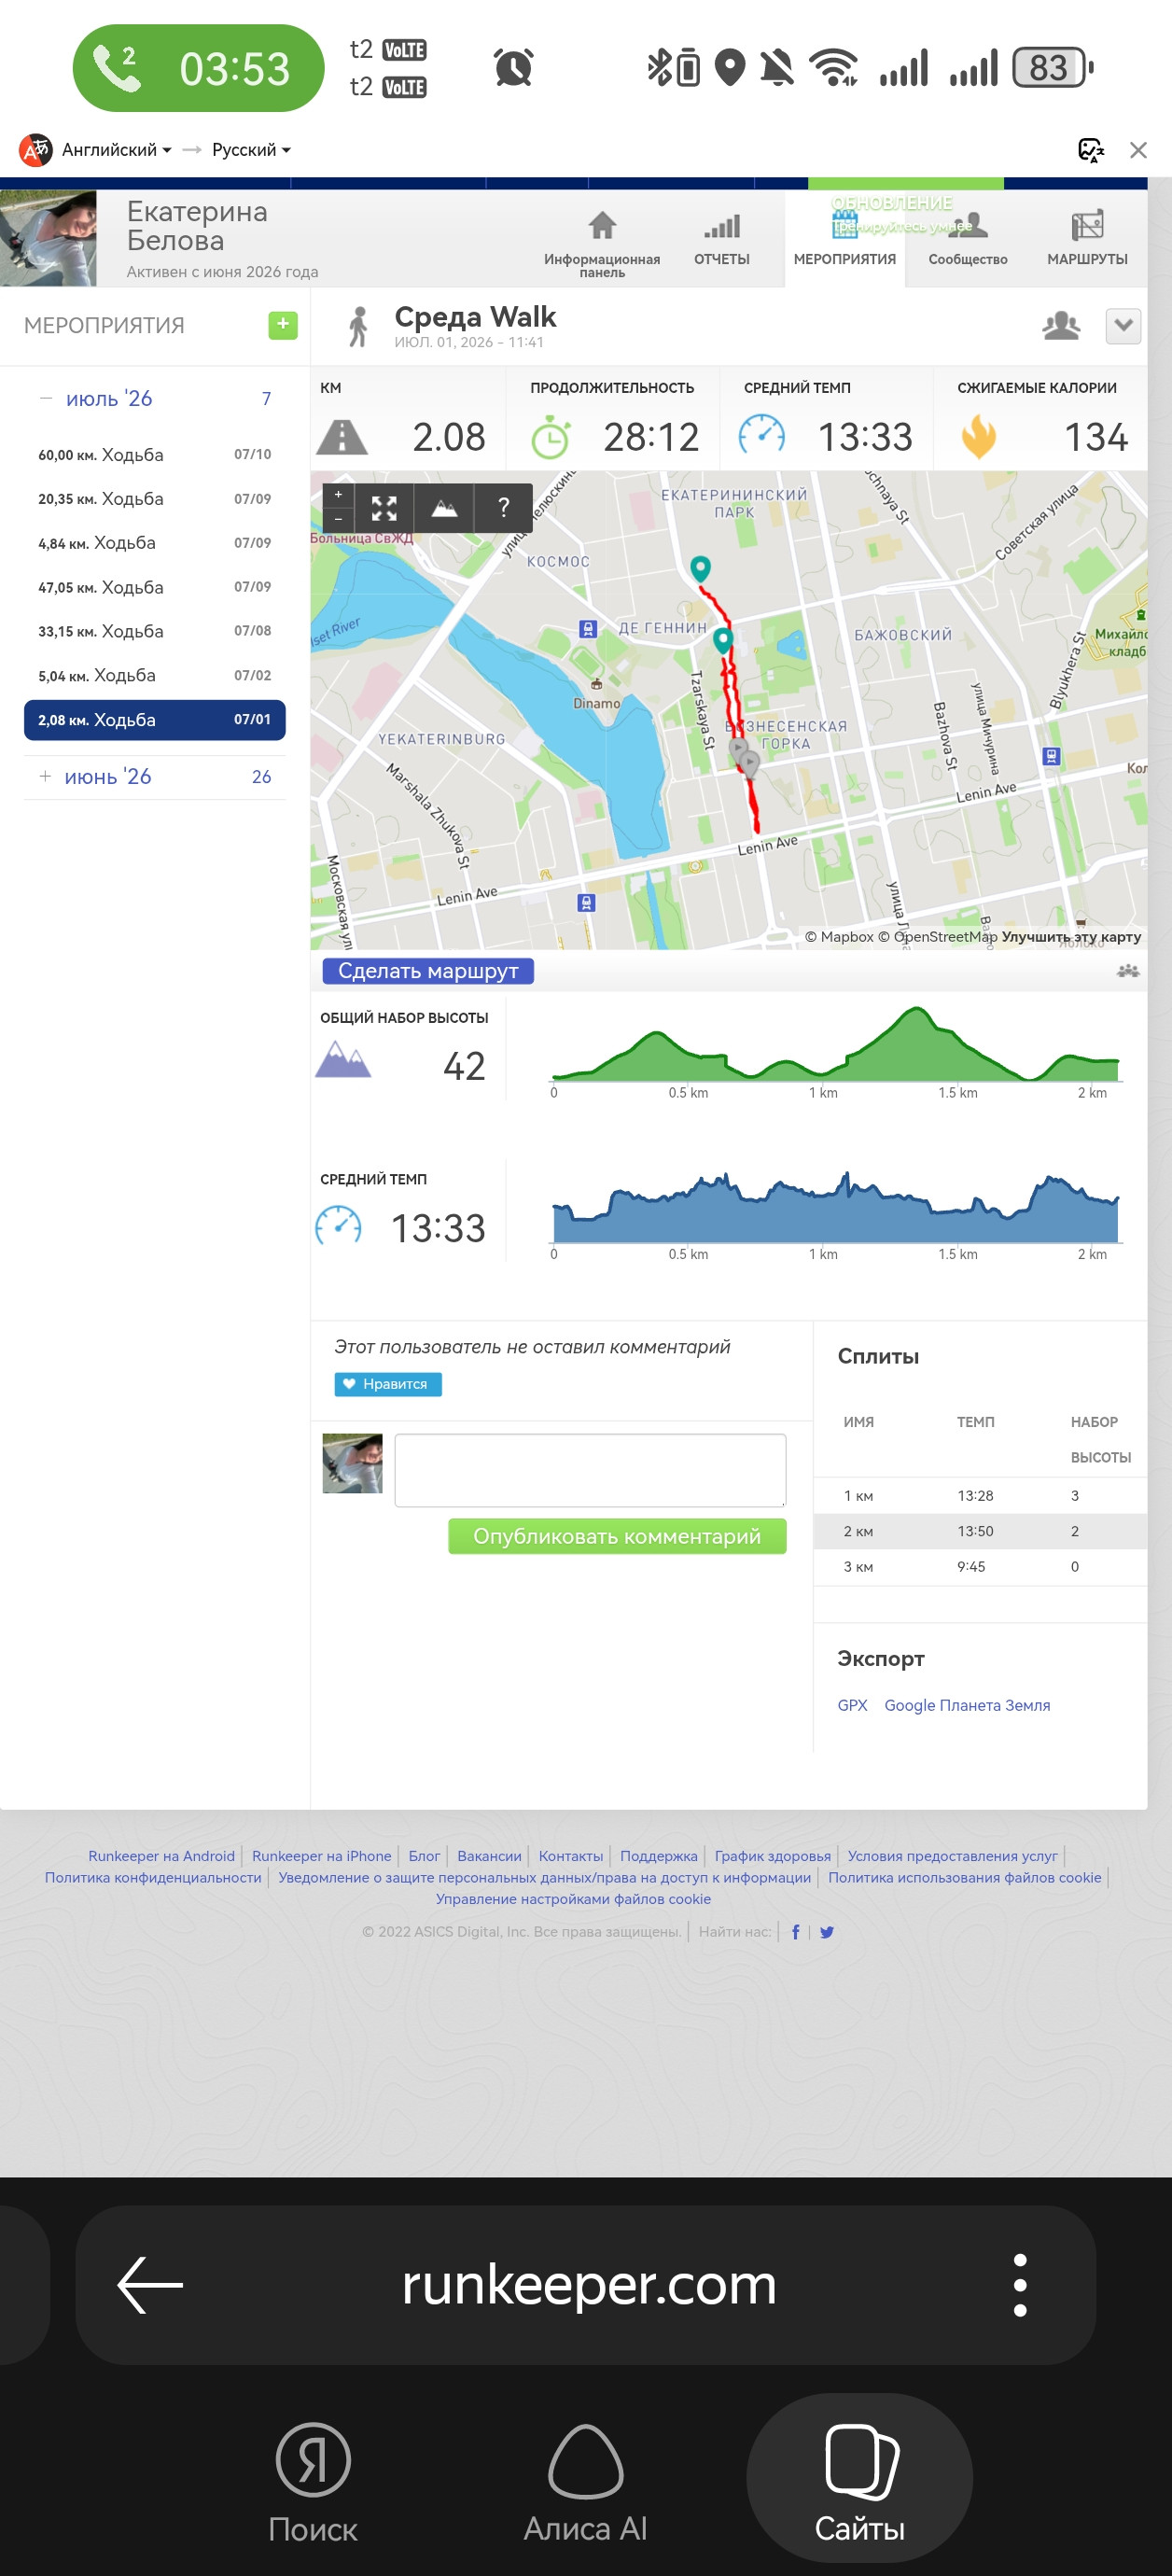Open the Поддержка footer link
The height and width of the screenshot is (2576, 1172).
[x=659, y=1856]
